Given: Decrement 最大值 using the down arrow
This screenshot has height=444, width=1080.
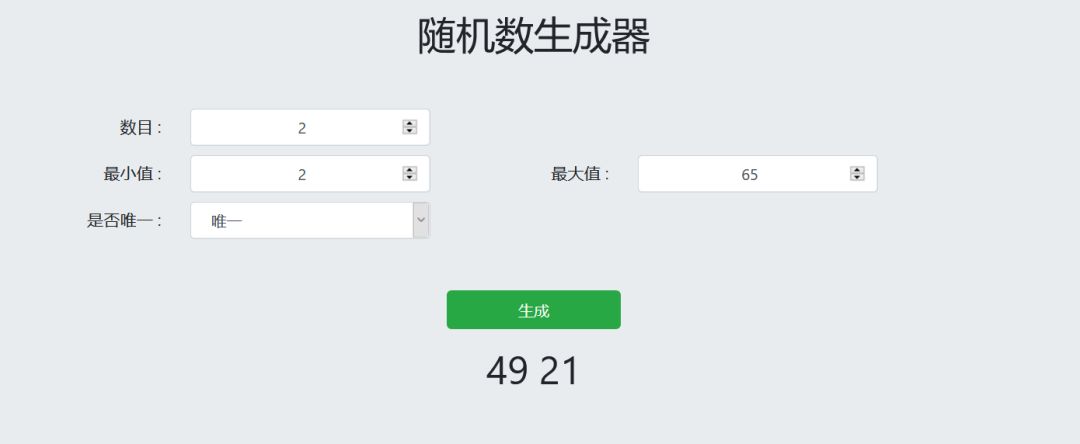Looking at the screenshot, I should pos(857,177).
